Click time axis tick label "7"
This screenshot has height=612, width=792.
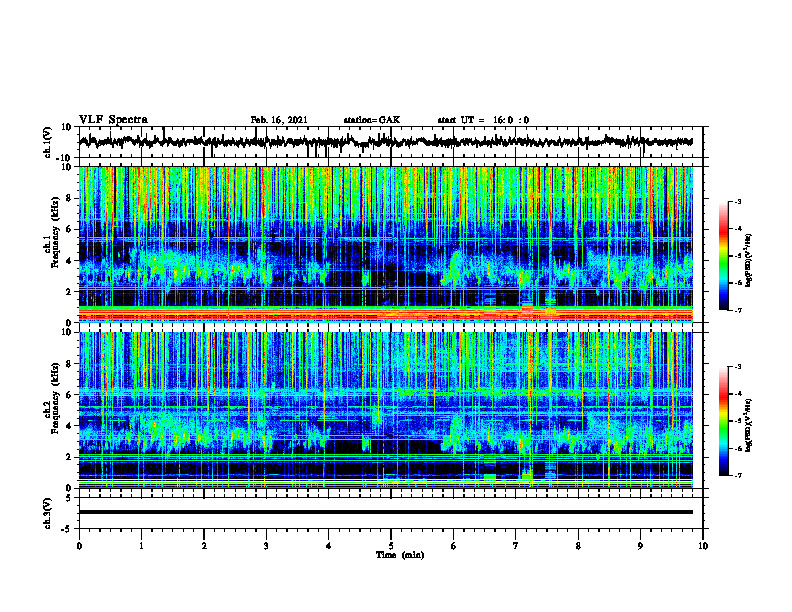click(x=516, y=546)
